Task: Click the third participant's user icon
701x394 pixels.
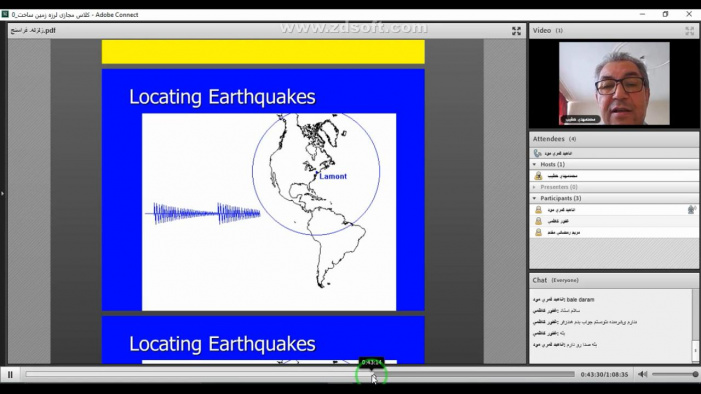Action: point(538,232)
